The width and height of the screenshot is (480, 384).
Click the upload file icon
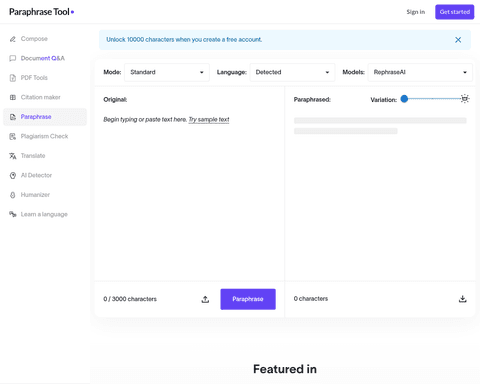205,299
